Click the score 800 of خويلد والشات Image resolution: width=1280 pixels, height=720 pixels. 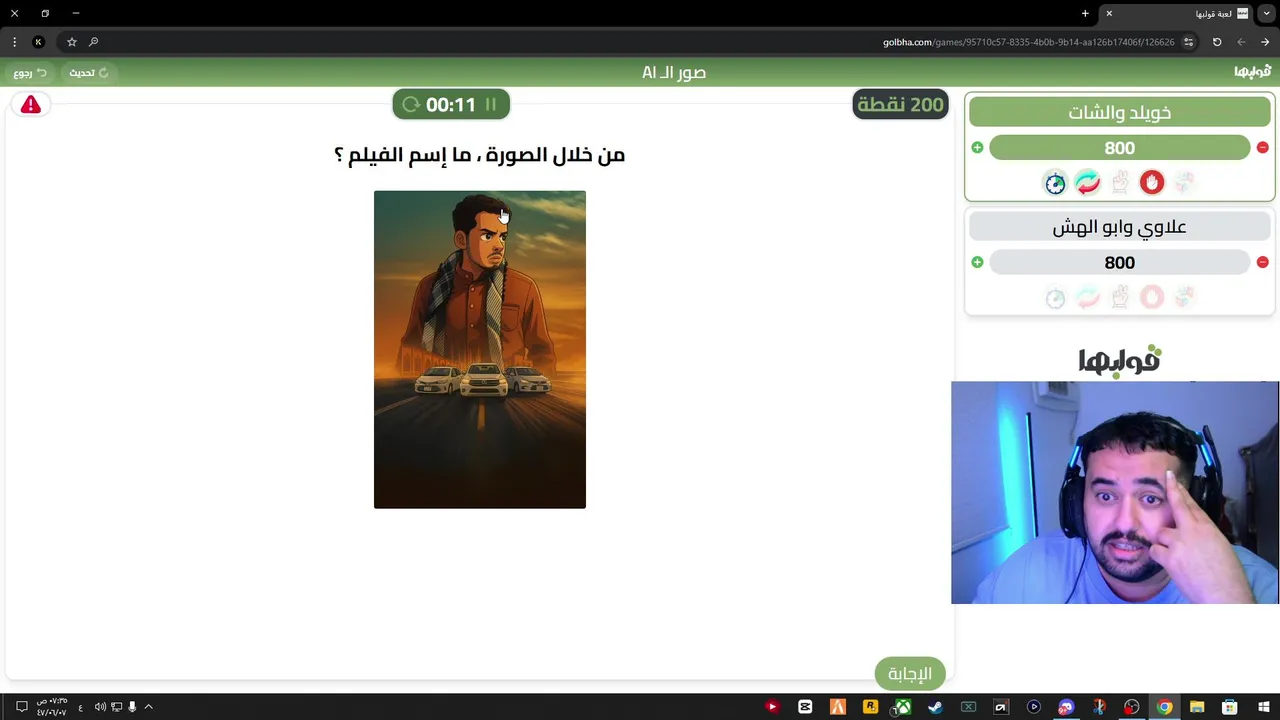pyautogui.click(x=1120, y=148)
